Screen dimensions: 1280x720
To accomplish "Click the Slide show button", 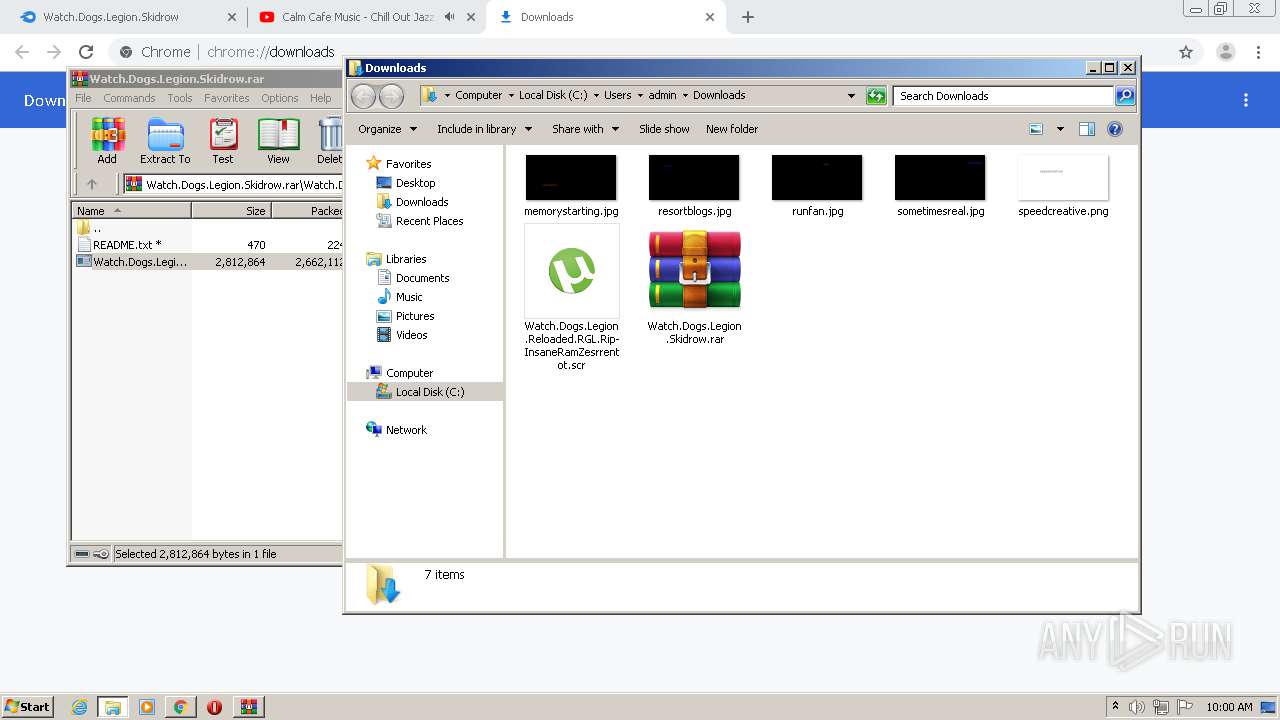I will 664,129.
